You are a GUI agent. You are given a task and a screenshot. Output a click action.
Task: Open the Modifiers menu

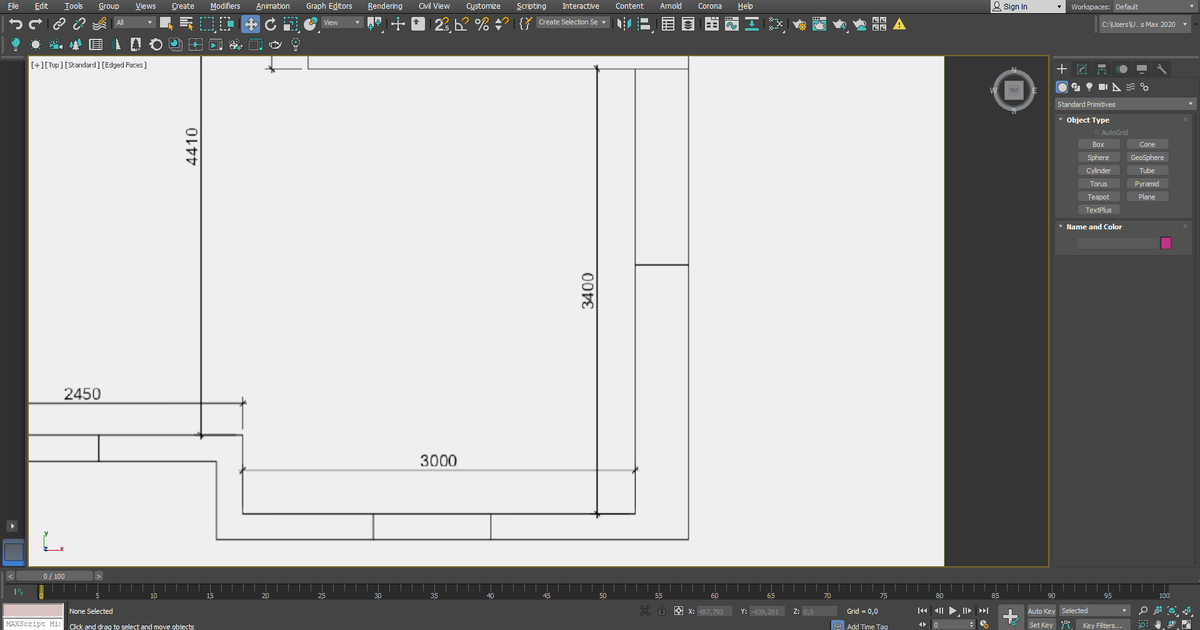[x=225, y=6]
